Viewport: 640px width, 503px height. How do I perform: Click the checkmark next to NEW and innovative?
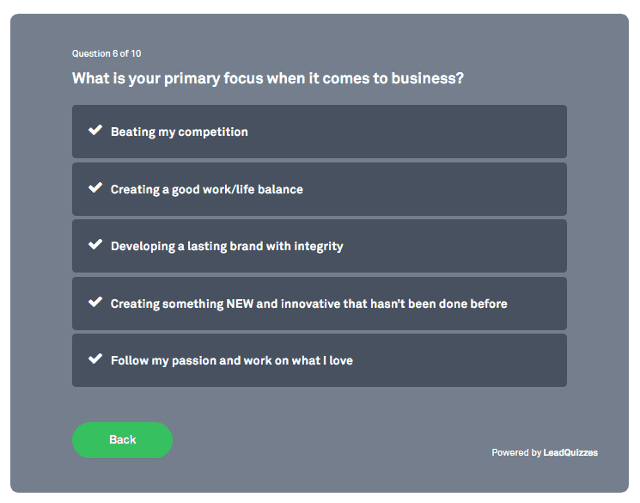(95, 302)
